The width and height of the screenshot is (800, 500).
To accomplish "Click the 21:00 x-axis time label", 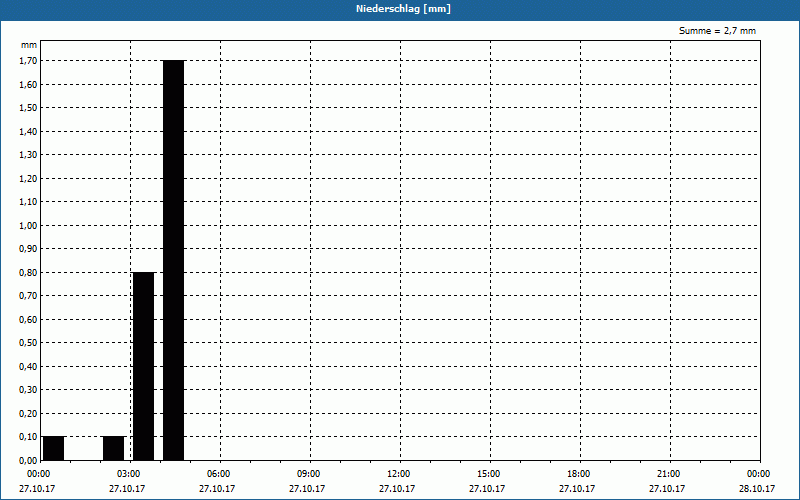I will pyautogui.click(x=670, y=474).
